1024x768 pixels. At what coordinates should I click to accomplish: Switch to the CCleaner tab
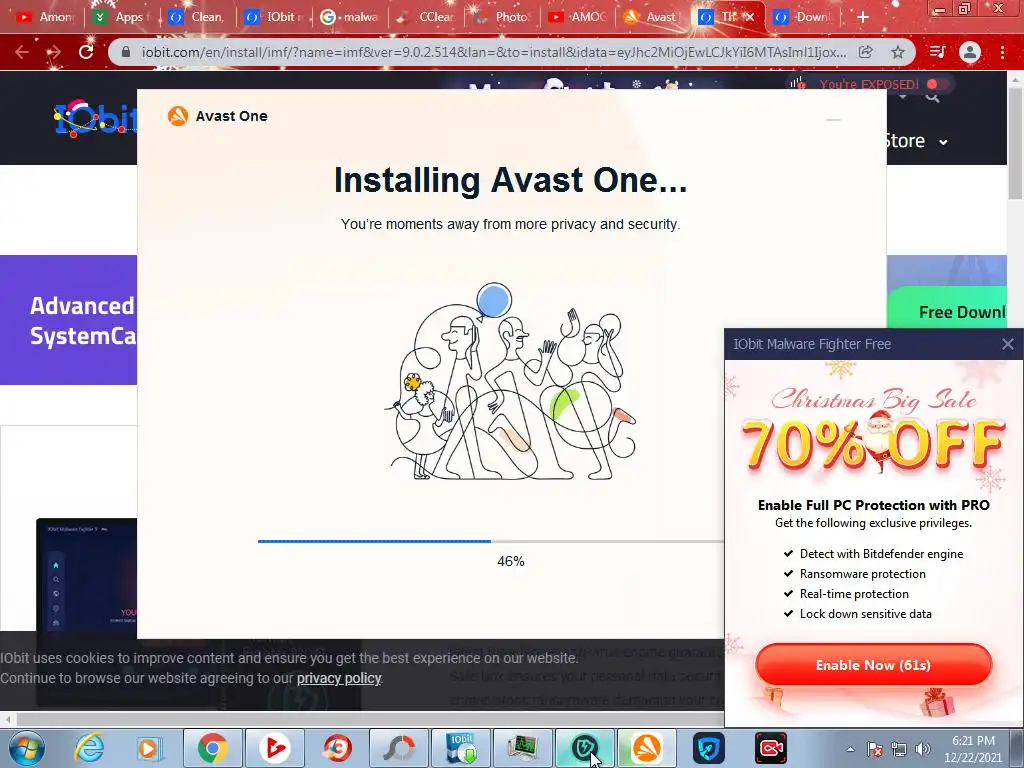426,17
